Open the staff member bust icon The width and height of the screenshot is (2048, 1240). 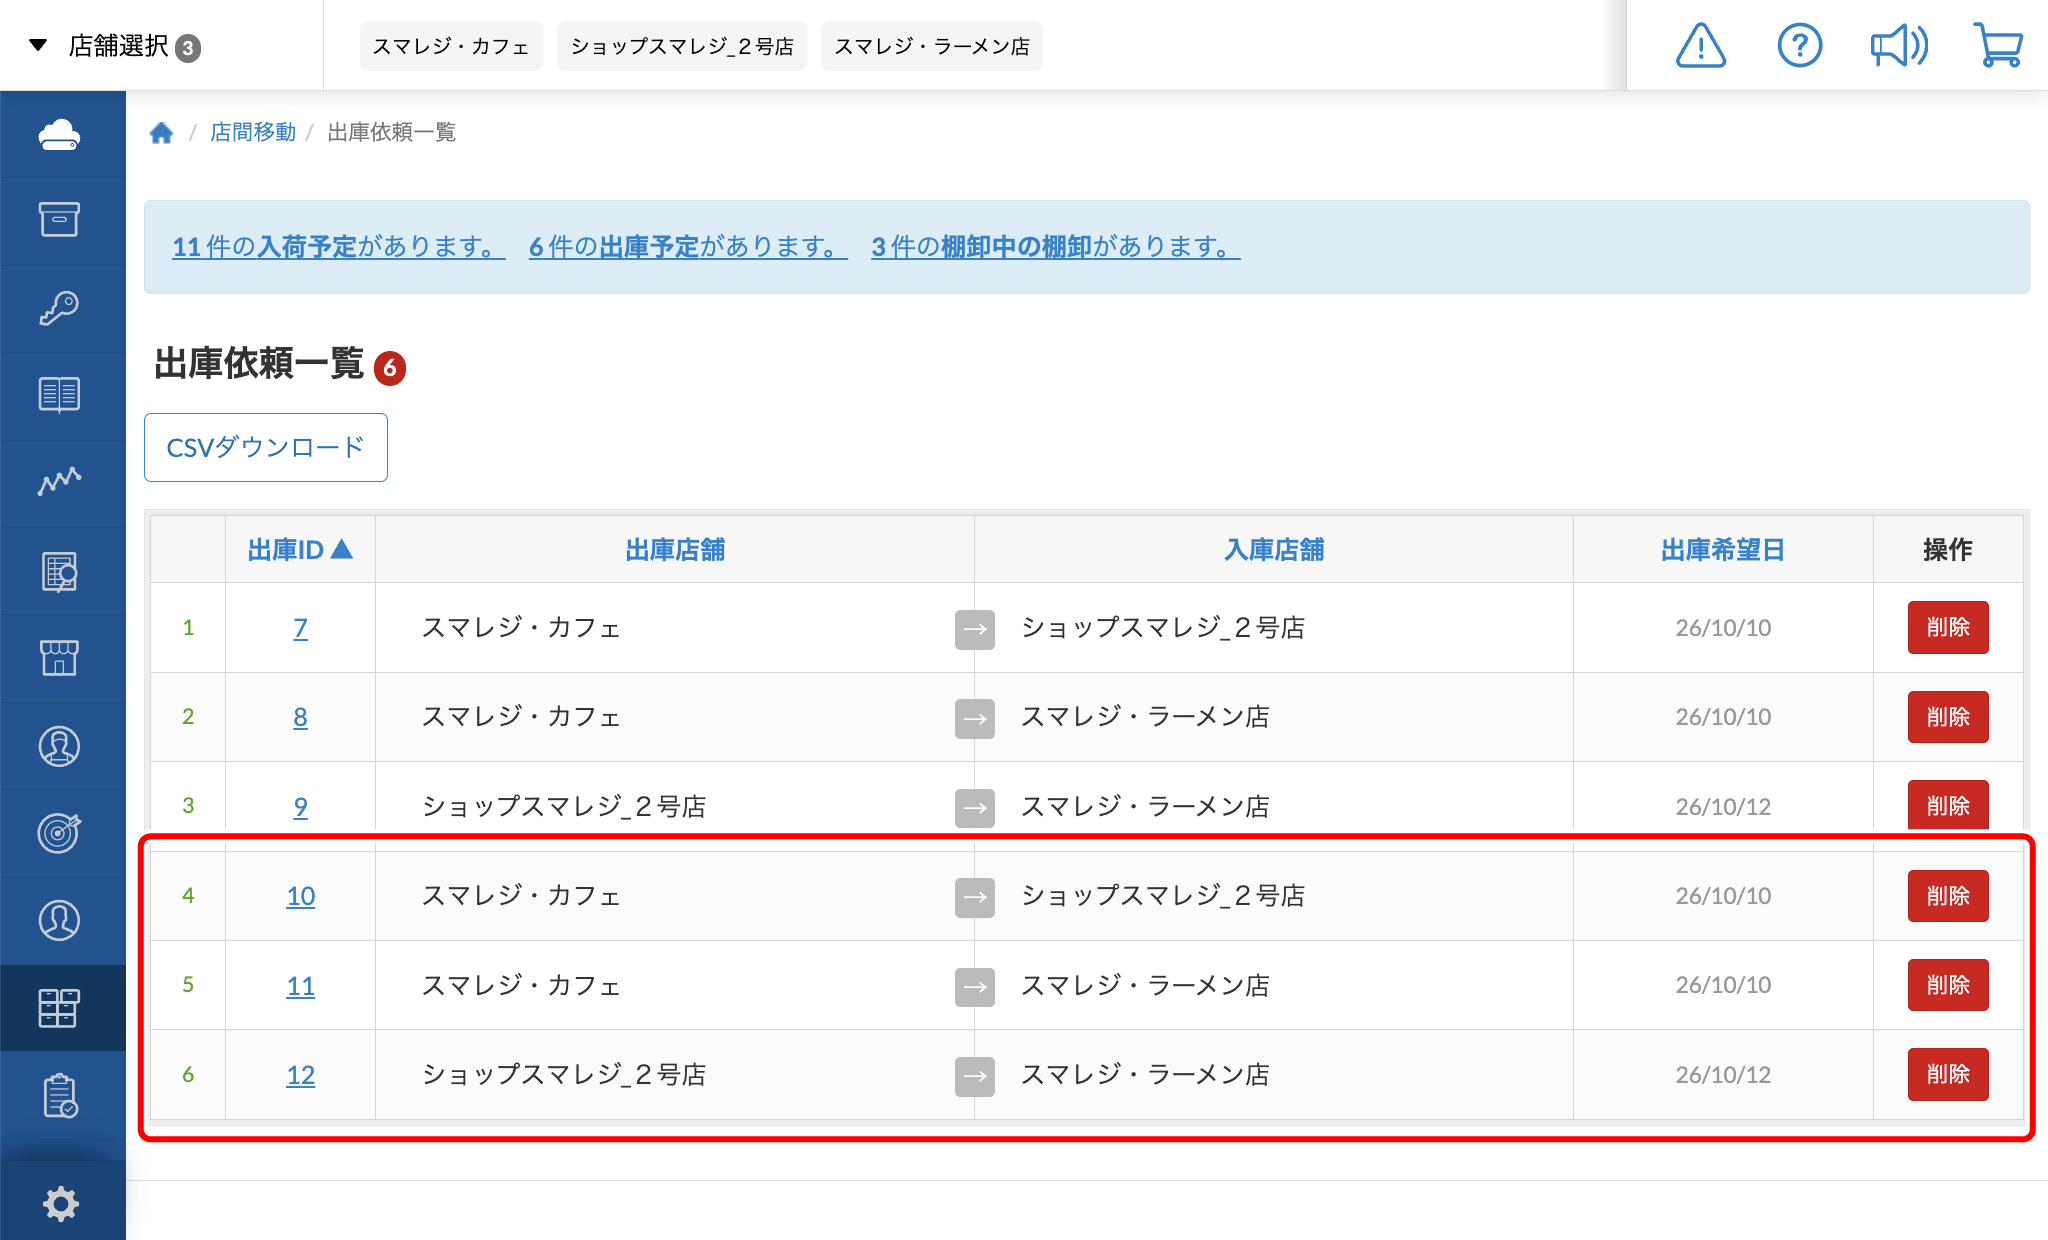(x=60, y=746)
